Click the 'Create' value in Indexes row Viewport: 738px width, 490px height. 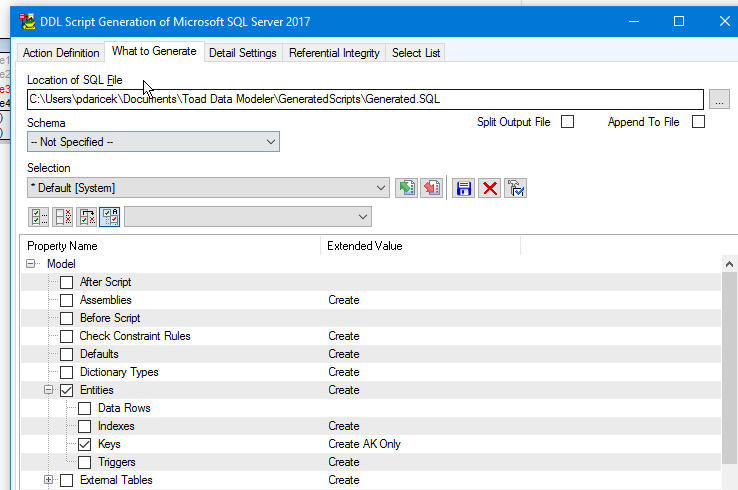coord(344,426)
